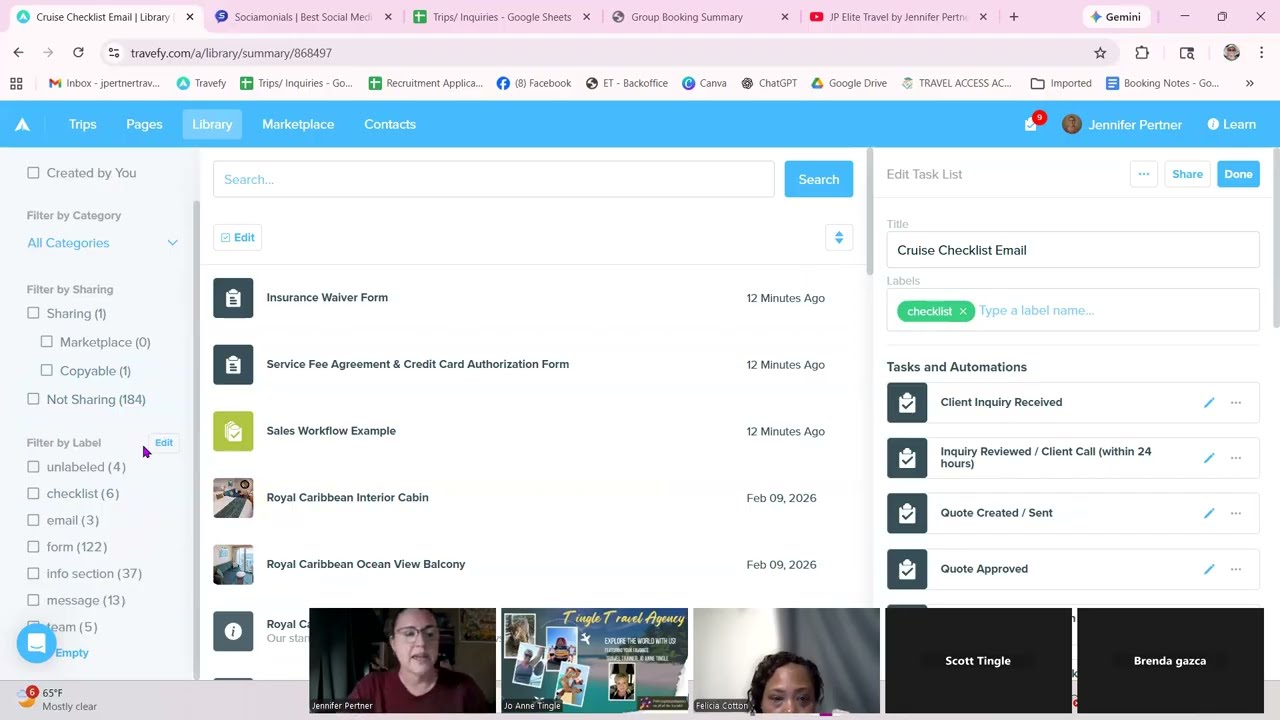1280x720 pixels.
Task: Bookmark this page with star icon
Action: pos(1100,53)
